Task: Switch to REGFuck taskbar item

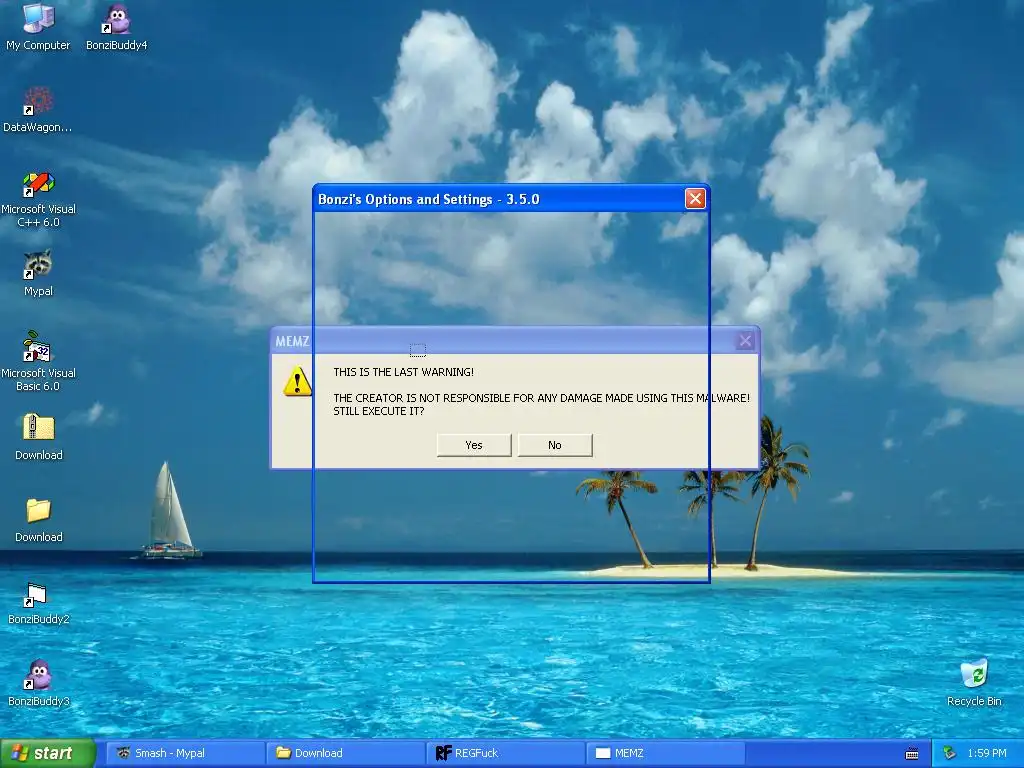Action: 506,754
